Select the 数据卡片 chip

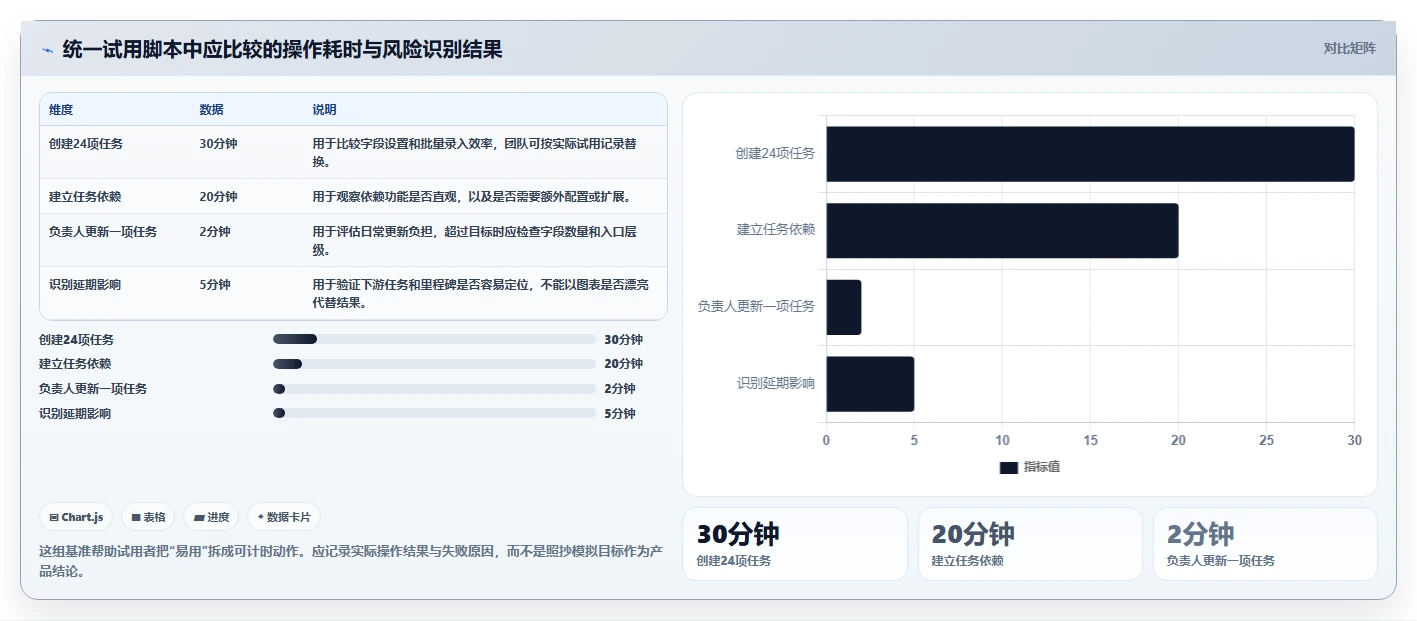(284, 517)
